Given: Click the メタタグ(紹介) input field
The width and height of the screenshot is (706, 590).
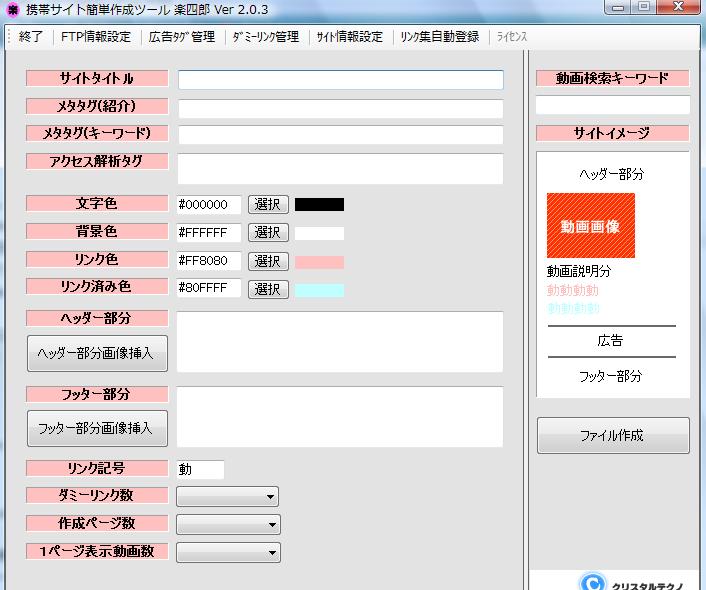Looking at the screenshot, I should (x=340, y=109).
